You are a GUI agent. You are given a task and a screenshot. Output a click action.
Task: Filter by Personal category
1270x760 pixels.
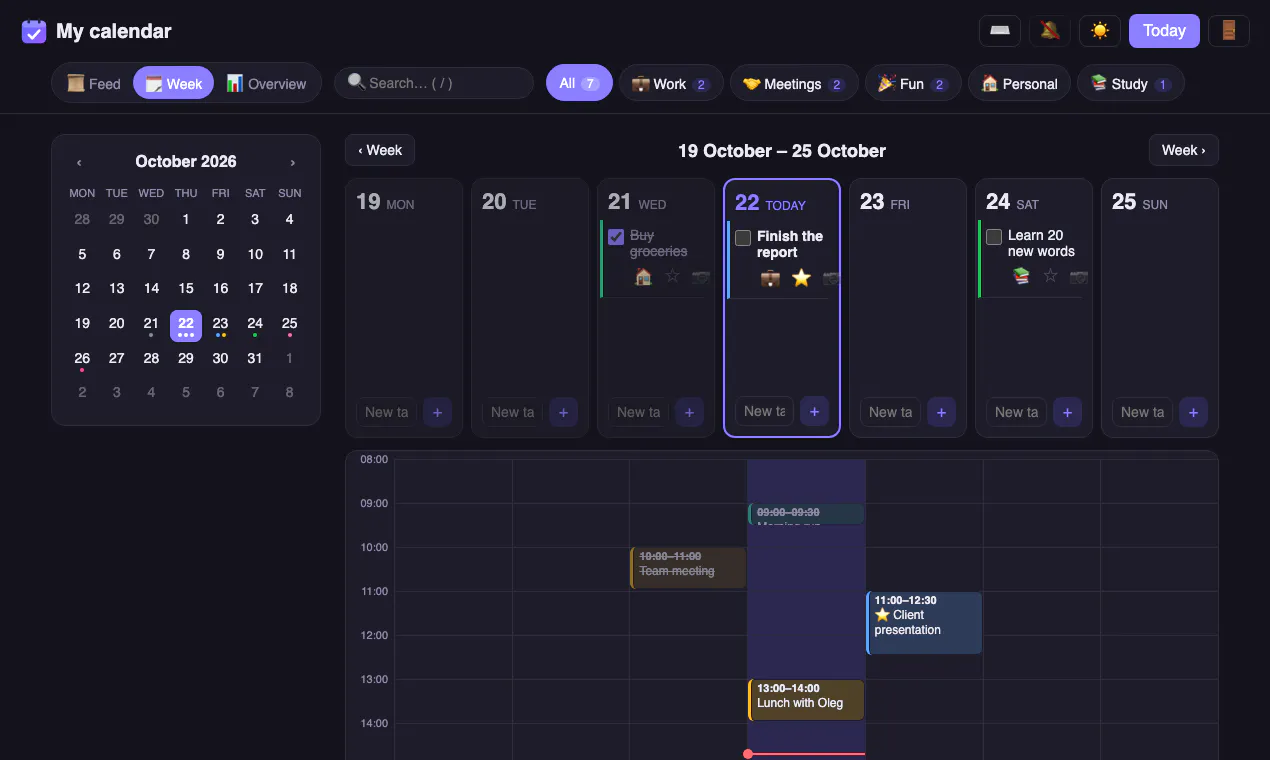[1019, 84]
